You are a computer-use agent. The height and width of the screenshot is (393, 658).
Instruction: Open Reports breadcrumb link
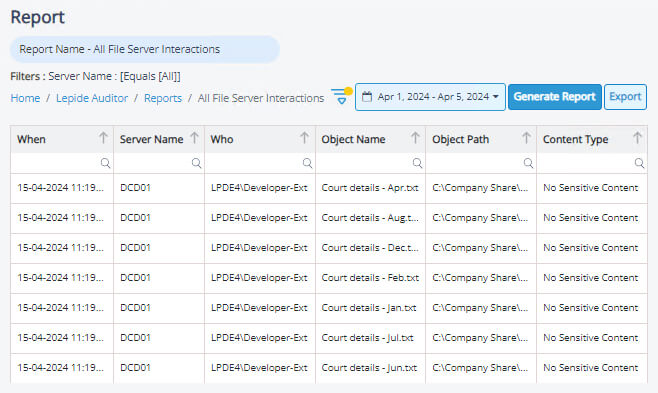[x=163, y=98]
